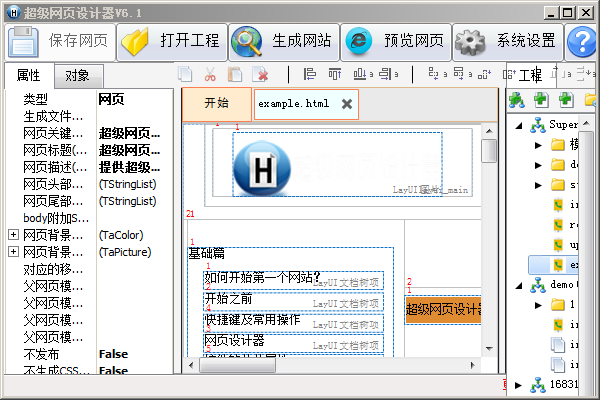
Task: Expand the folder named 1 under demo
Action: tap(538, 305)
